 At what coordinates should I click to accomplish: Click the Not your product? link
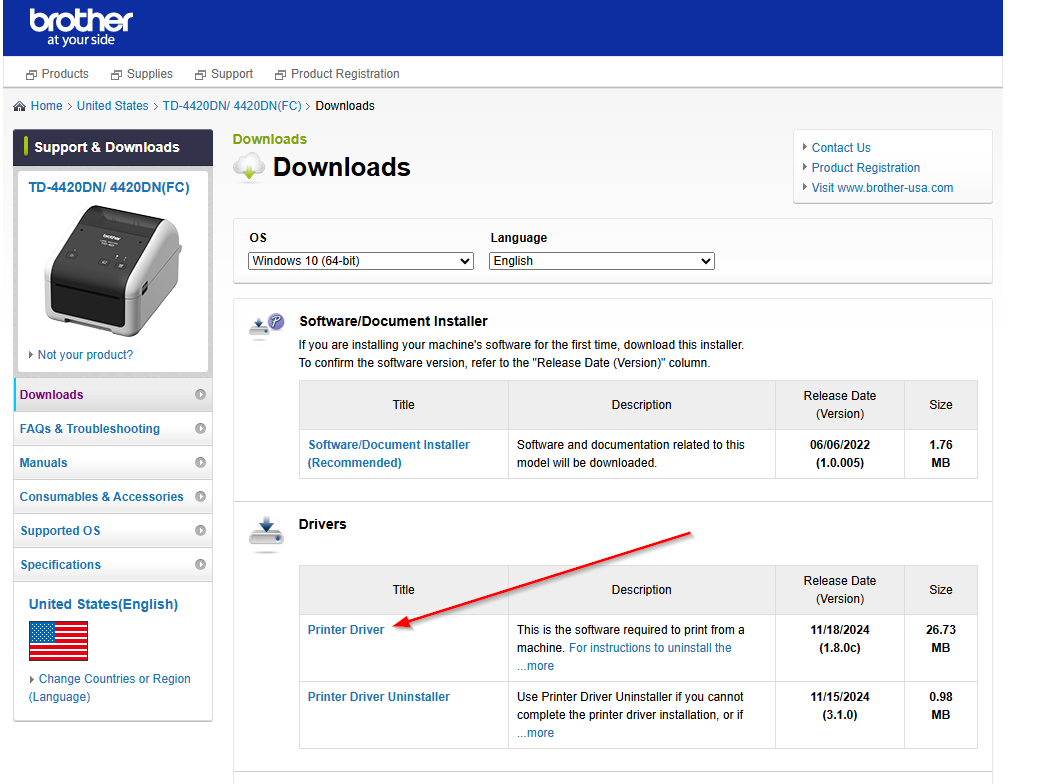click(x=85, y=355)
